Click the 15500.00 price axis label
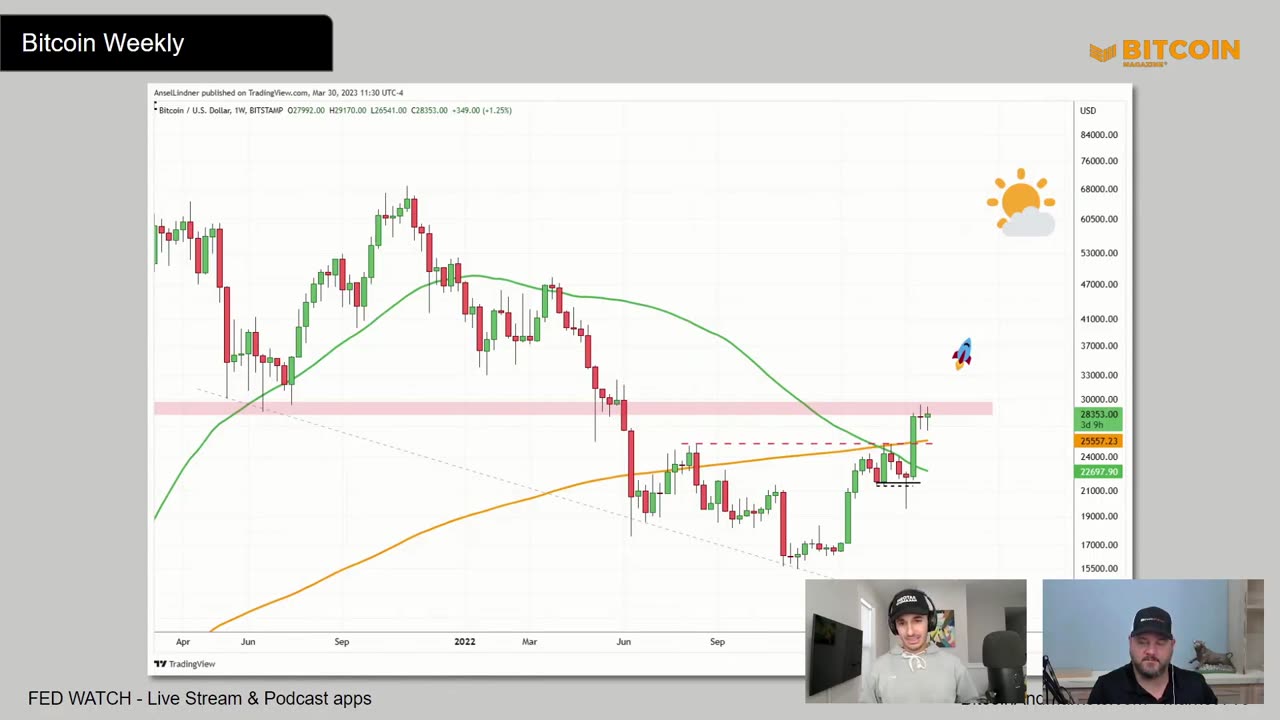Image resolution: width=1280 pixels, height=720 pixels. point(1099,569)
